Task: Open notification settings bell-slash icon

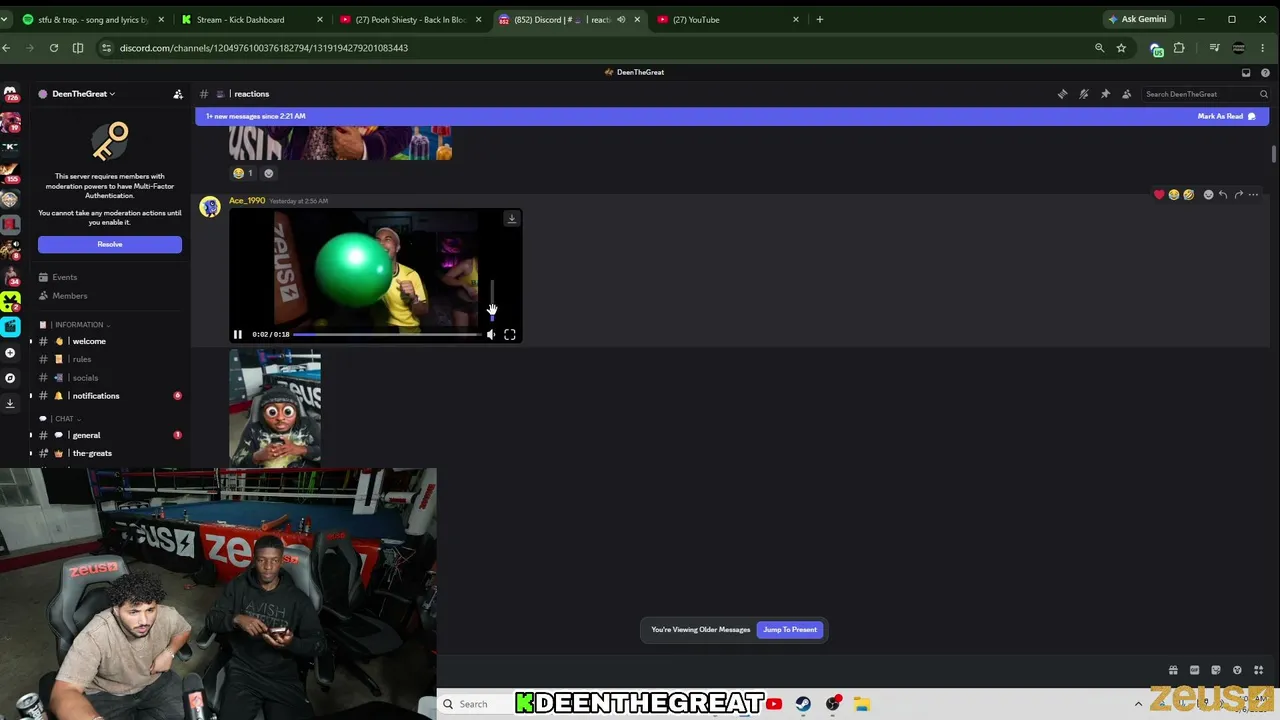Action: [1084, 94]
